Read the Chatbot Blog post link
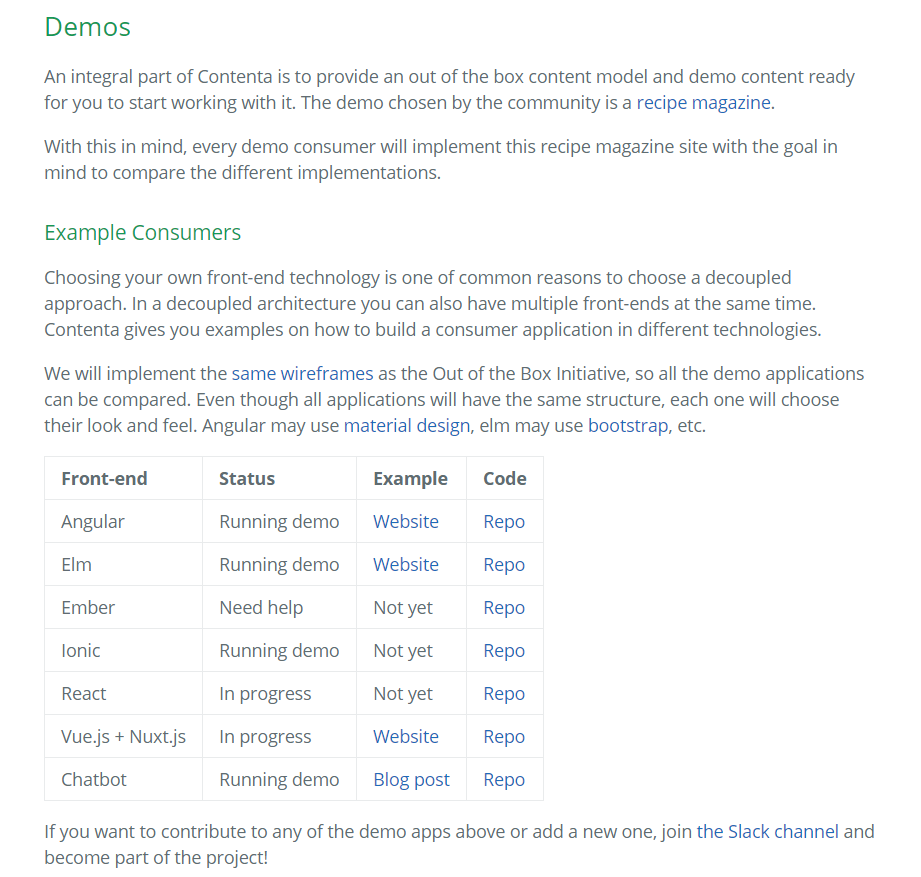Viewport: 921px width, 877px height. pyautogui.click(x=411, y=779)
